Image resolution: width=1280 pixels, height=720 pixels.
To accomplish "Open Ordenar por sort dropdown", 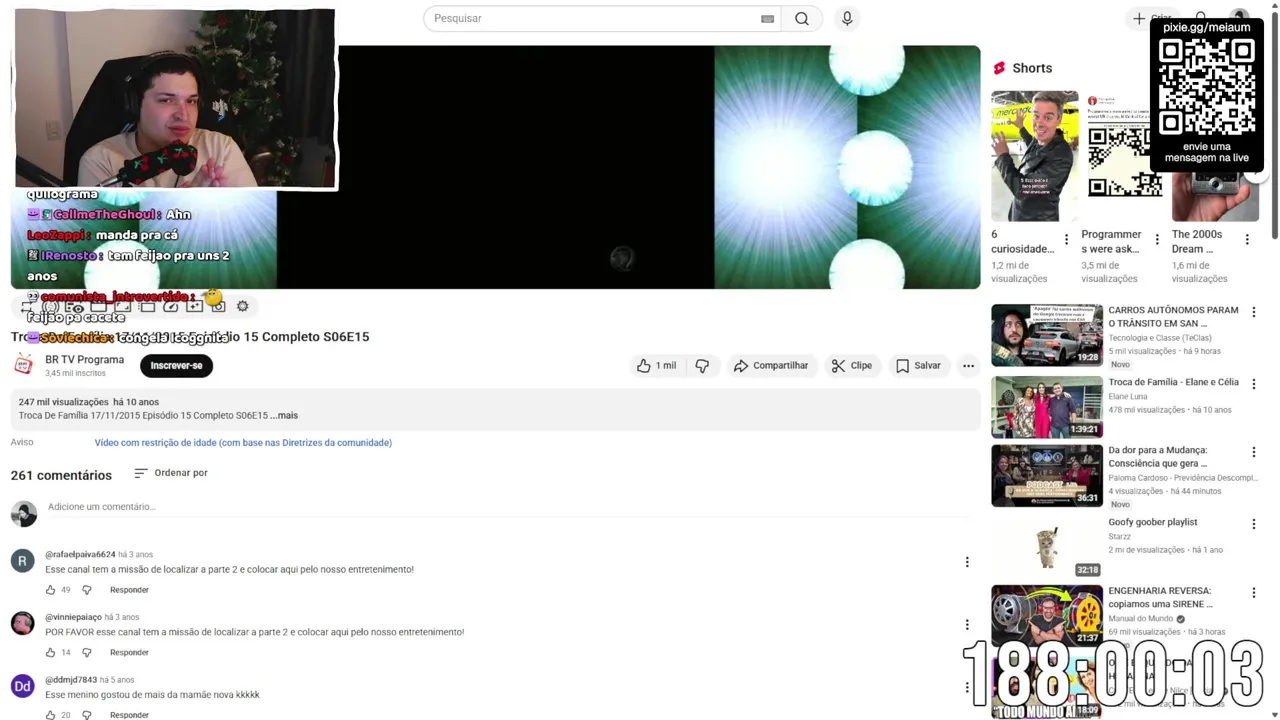I will point(171,473).
